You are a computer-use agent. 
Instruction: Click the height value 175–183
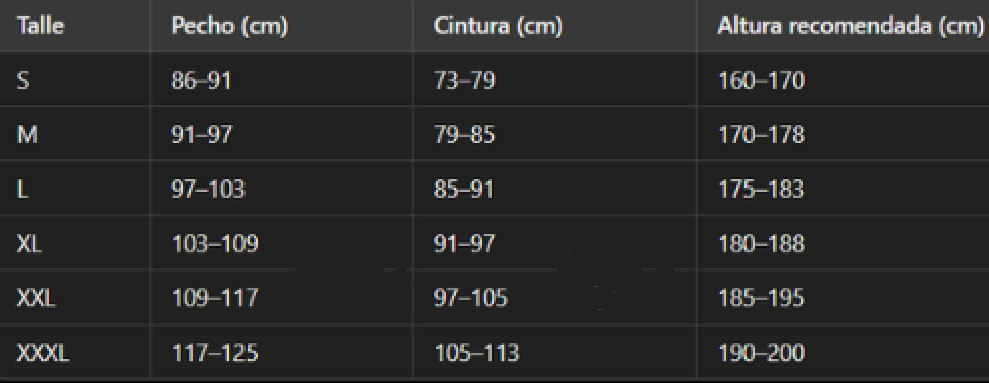click(761, 189)
